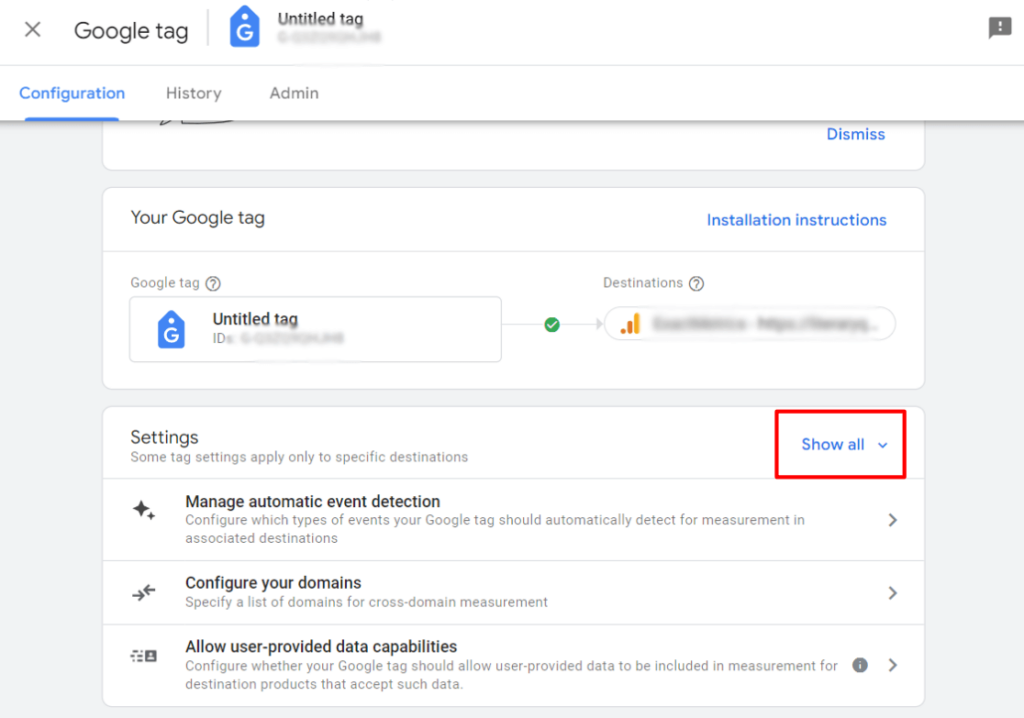The width and height of the screenshot is (1024, 718).
Task: Click the green checkmark connection status icon
Action: tap(552, 324)
